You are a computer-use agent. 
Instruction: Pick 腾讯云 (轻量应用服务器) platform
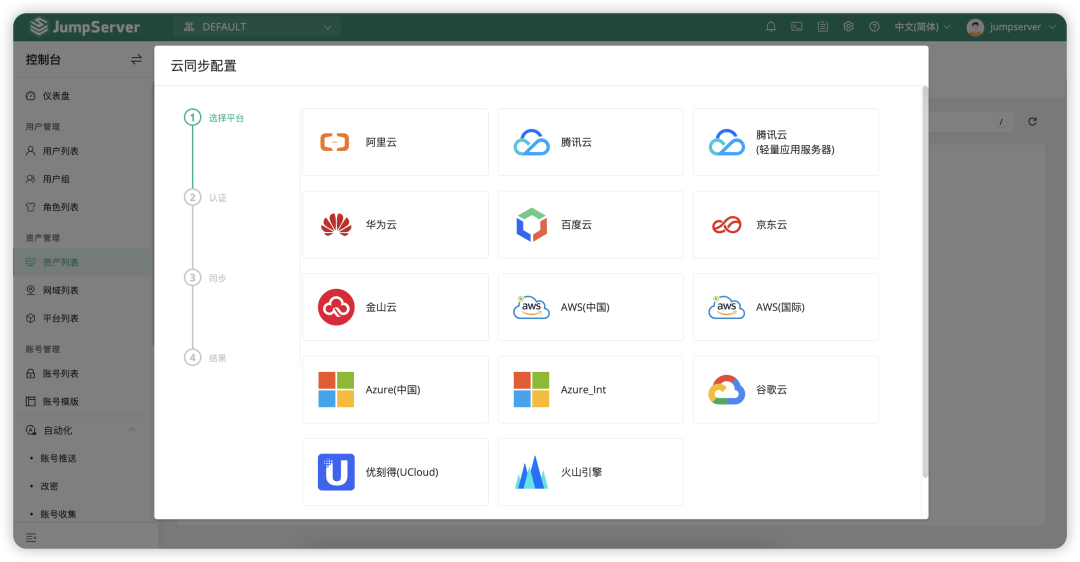(786, 142)
